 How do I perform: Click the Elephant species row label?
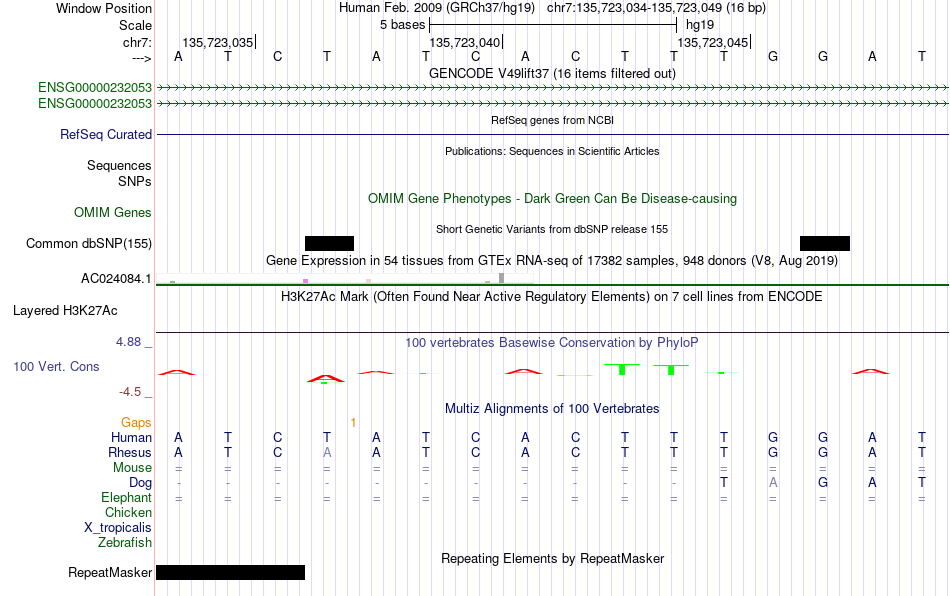tap(126, 497)
